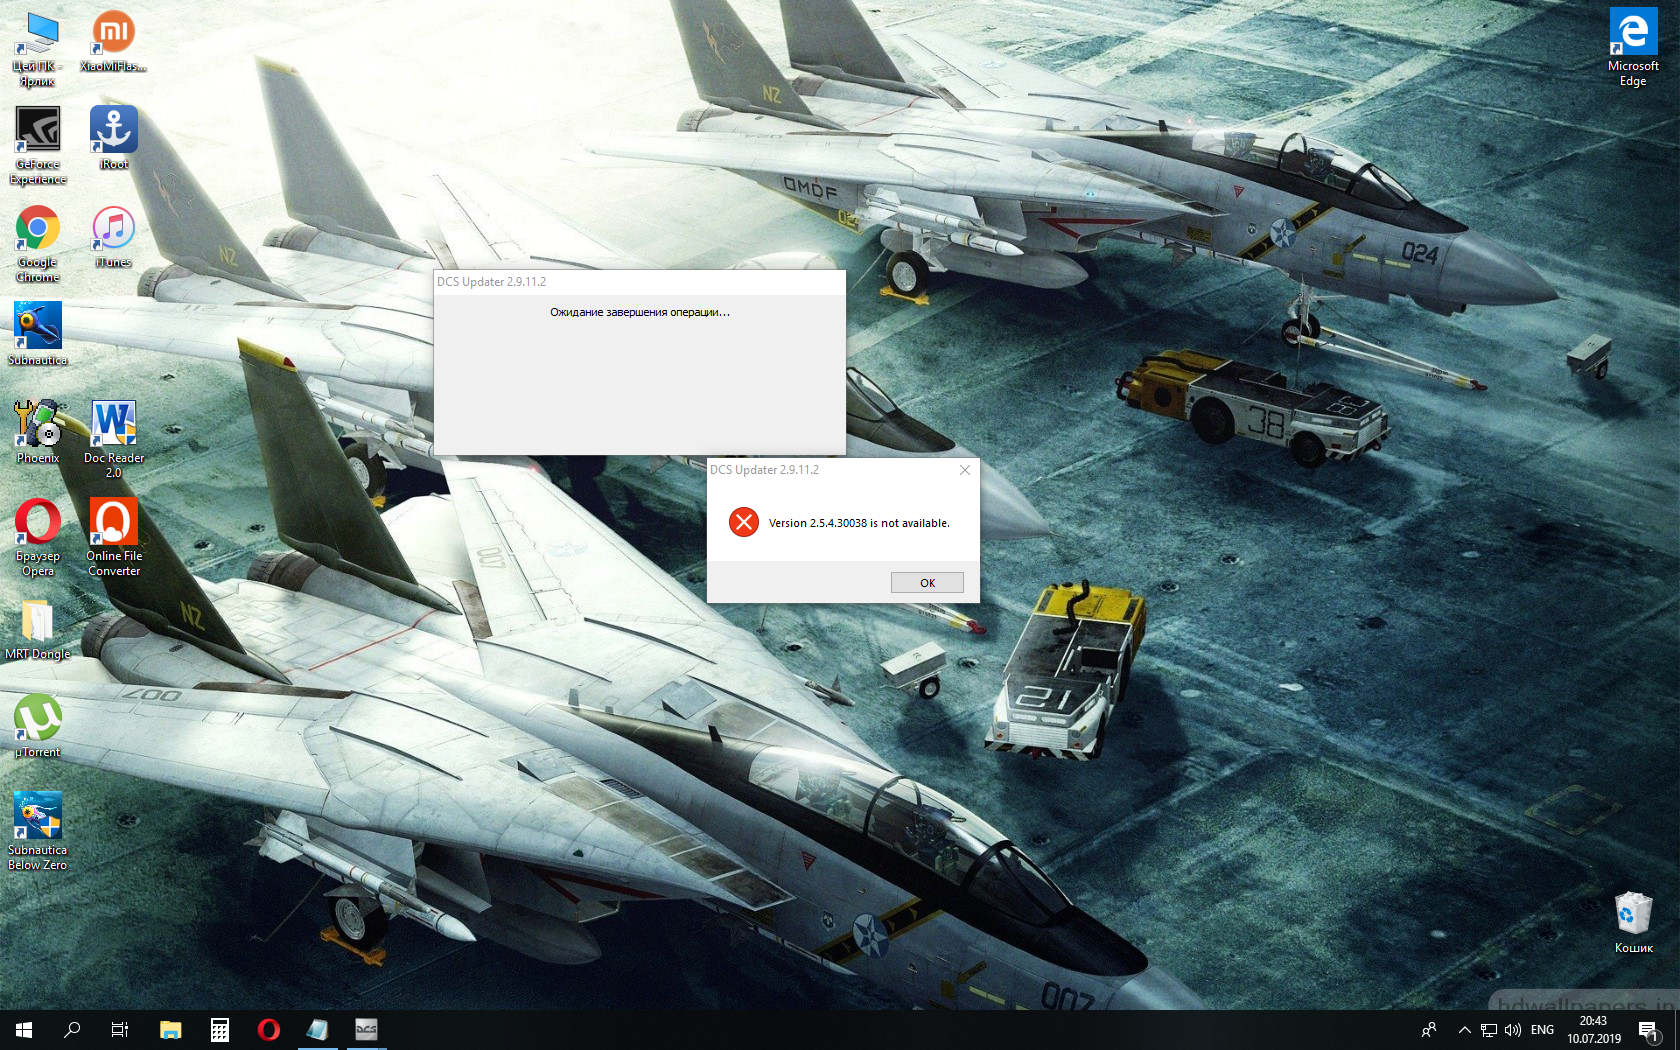This screenshot has height=1050, width=1680.
Task: Select the Google Chrome desktop shortcut
Action: pos(38,244)
